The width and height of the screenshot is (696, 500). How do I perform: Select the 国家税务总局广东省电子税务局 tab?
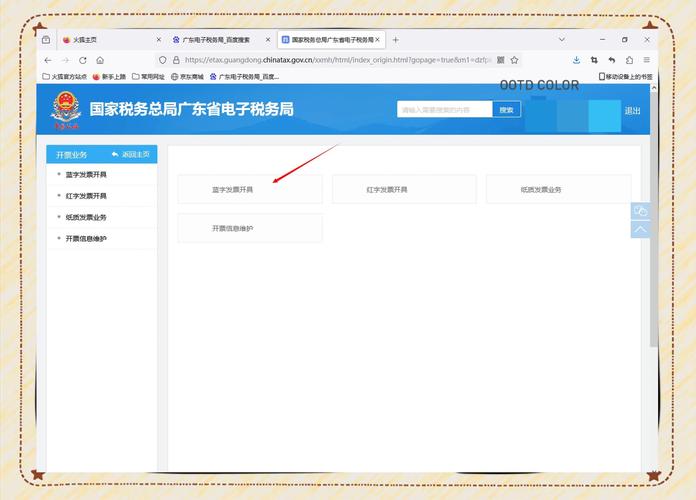point(332,40)
